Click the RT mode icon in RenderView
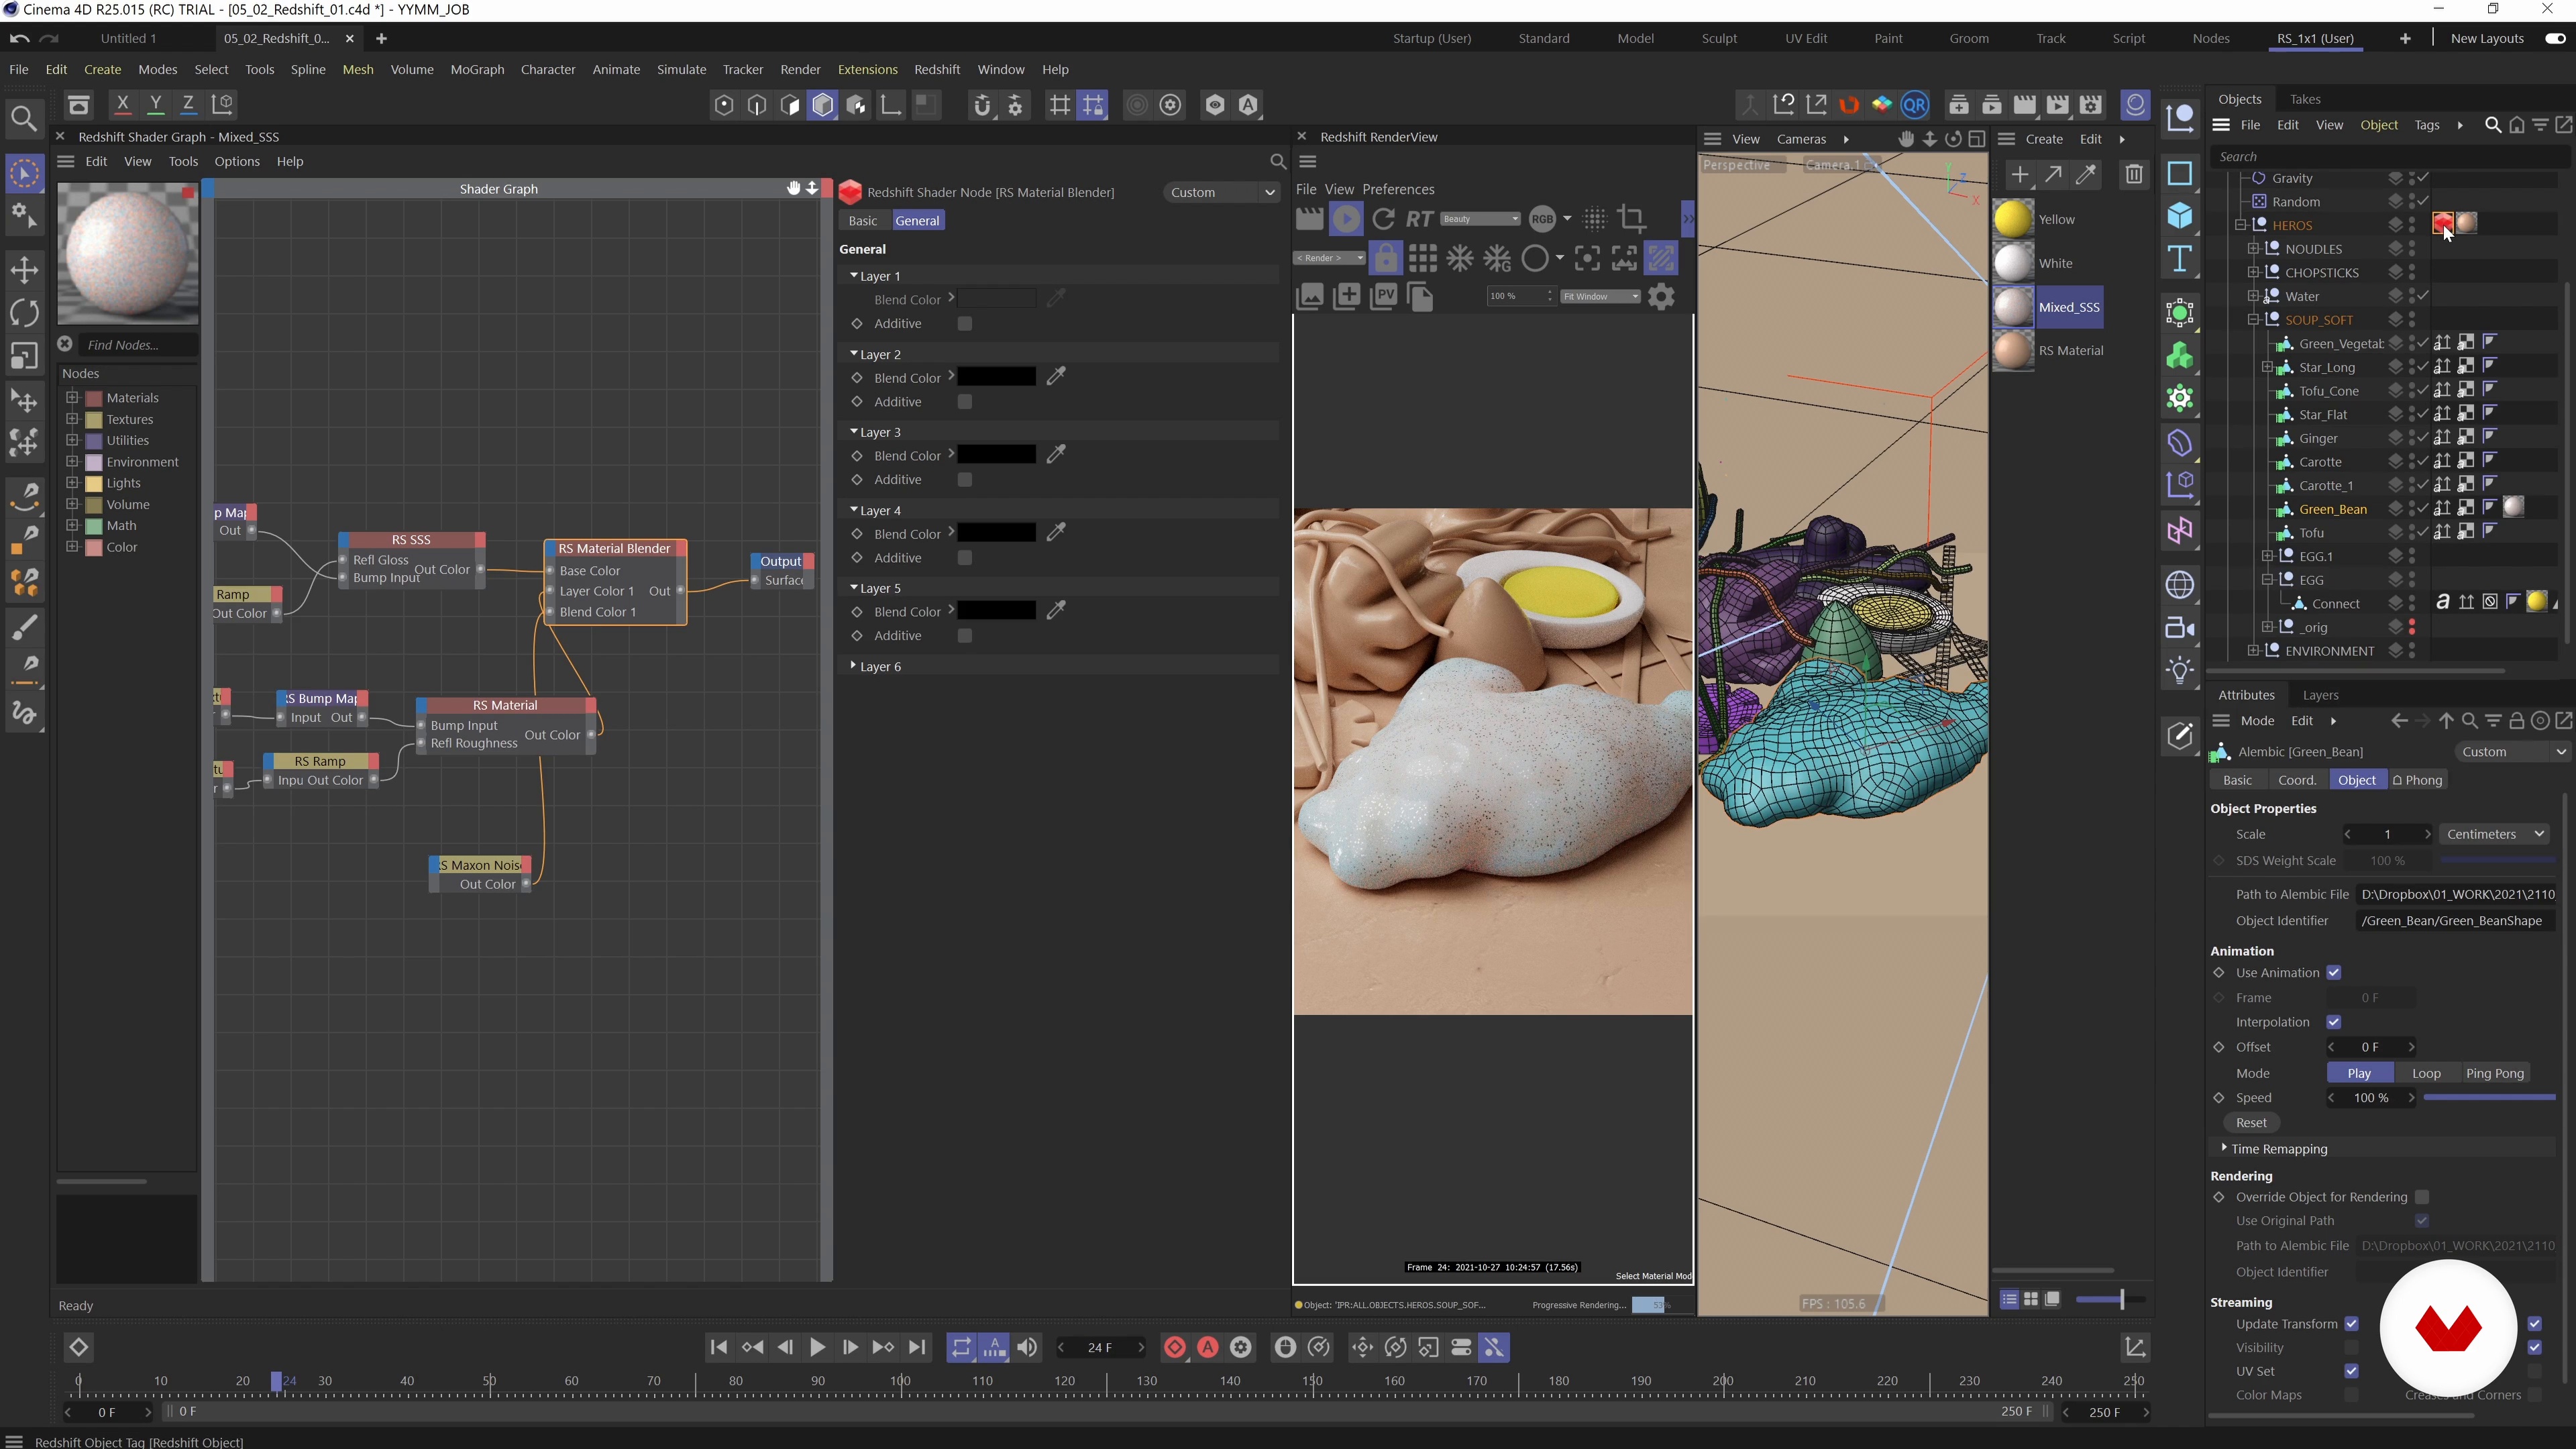The height and width of the screenshot is (1449, 2576). click(1419, 219)
